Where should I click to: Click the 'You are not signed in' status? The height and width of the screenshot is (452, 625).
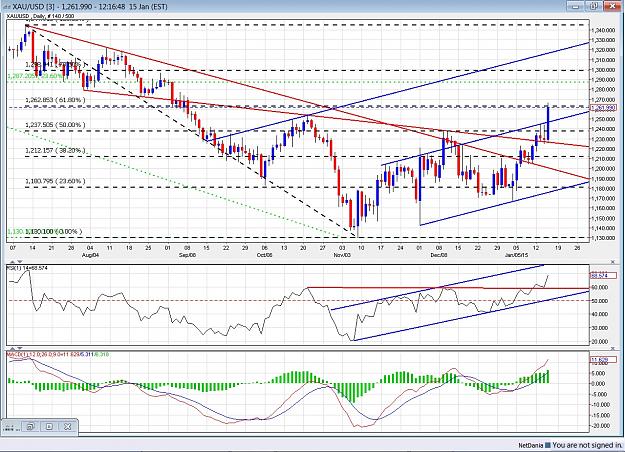587,445
